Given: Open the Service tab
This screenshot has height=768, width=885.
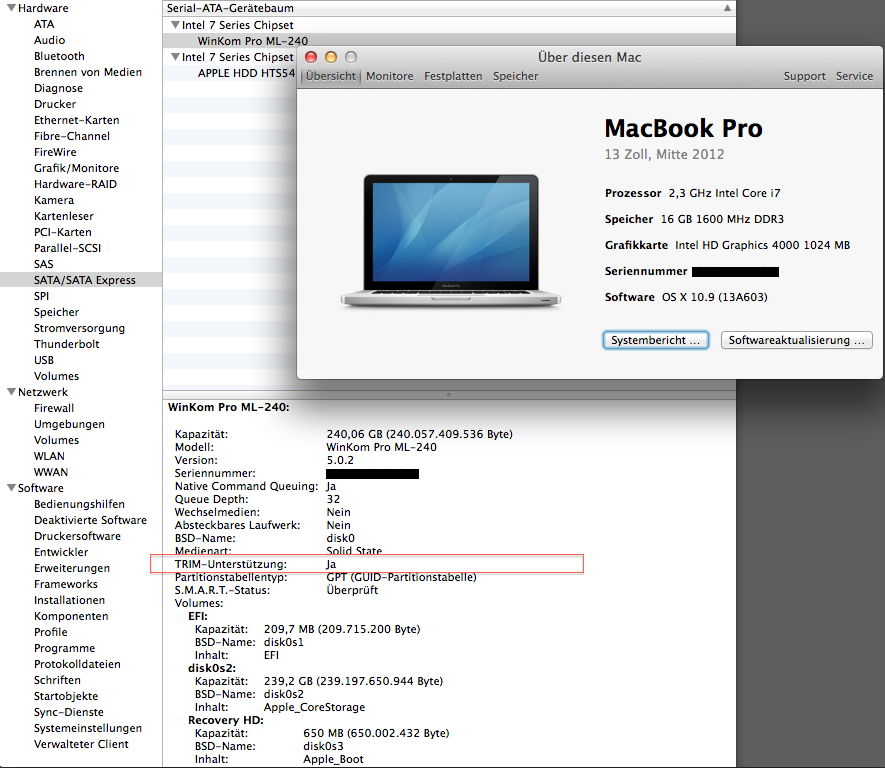Looking at the screenshot, I should (855, 76).
